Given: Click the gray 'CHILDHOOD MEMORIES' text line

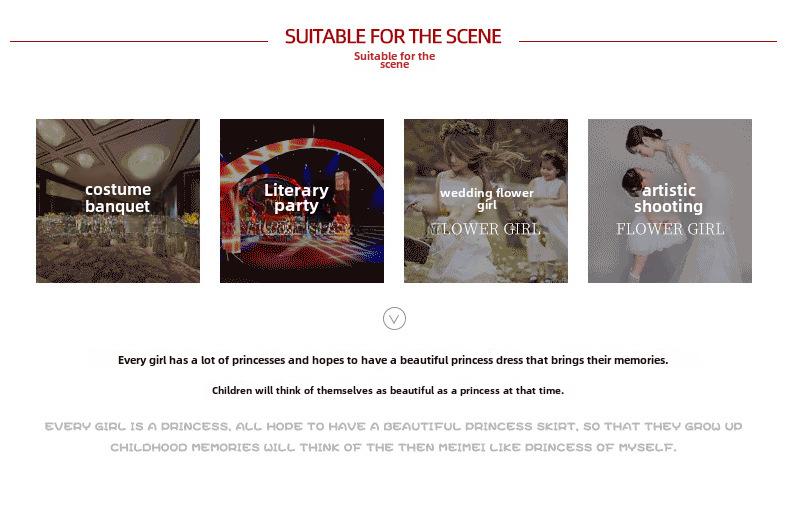Looking at the screenshot, I should [x=393, y=447].
